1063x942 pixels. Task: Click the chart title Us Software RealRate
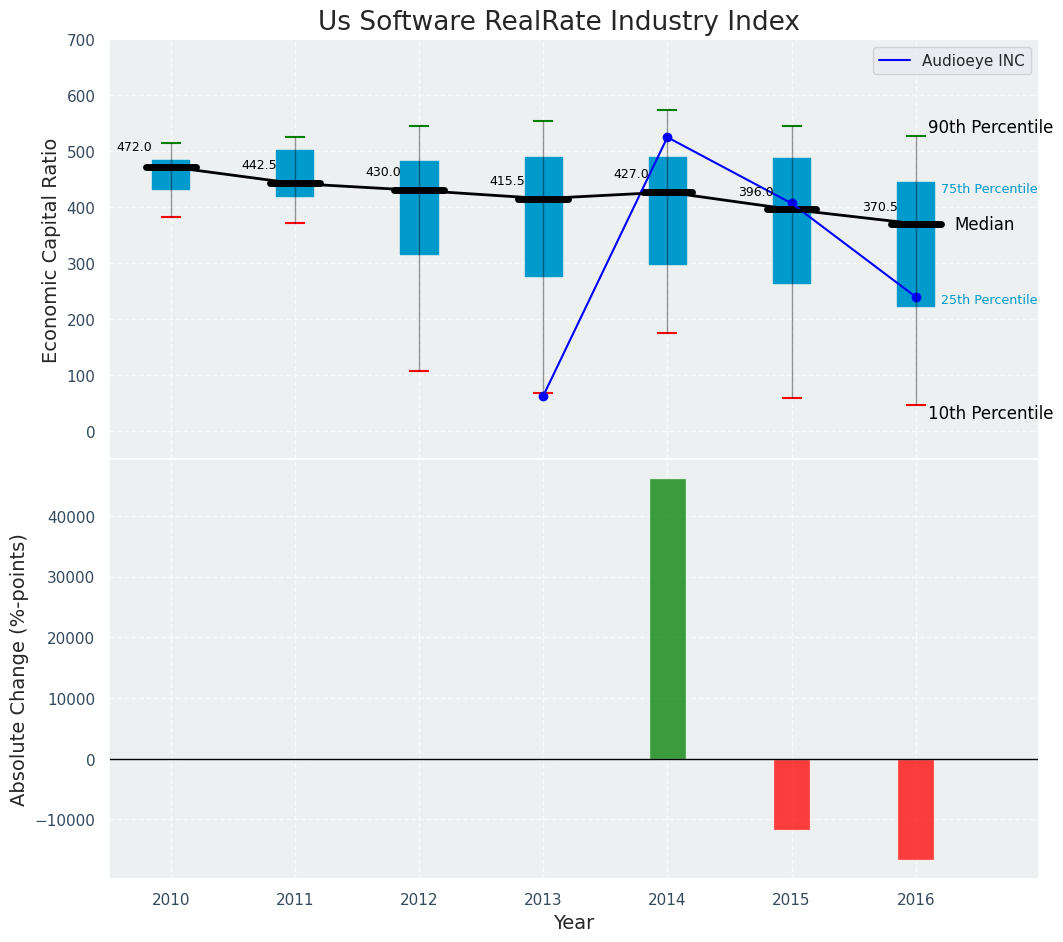[x=558, y=22]
